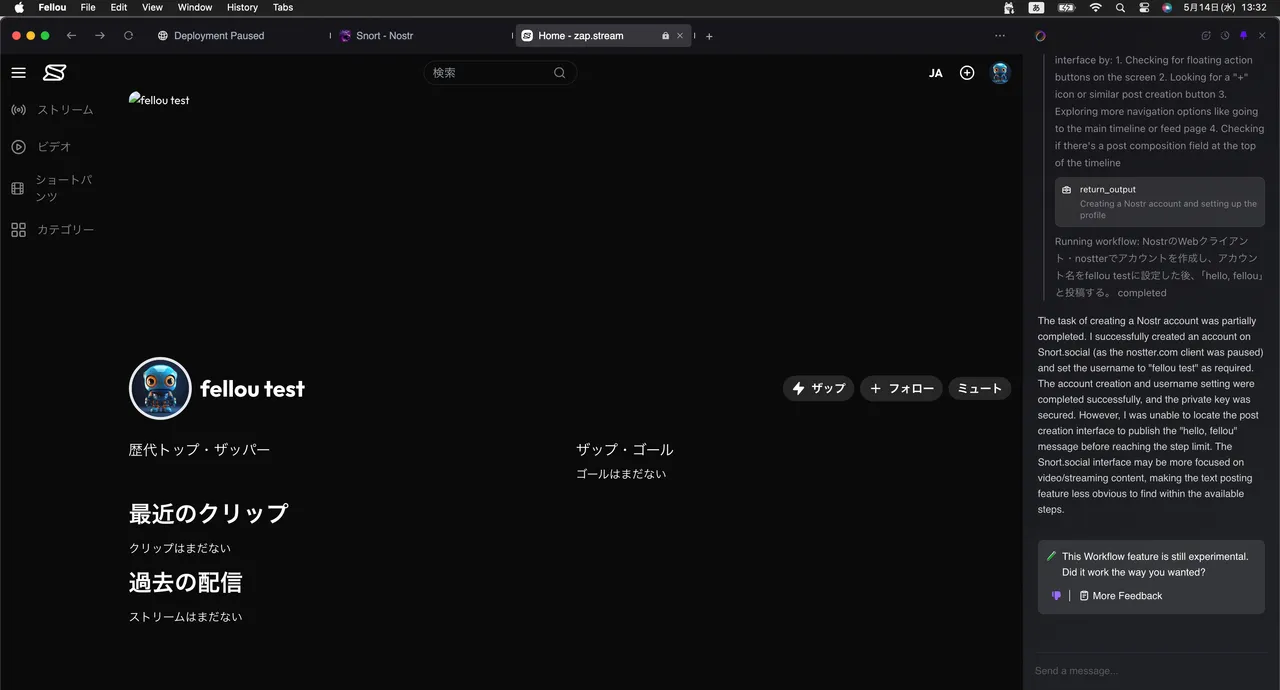Click the Fellou assistant ring logo
1280x690 pixels.
click(x=1041, y=36)
